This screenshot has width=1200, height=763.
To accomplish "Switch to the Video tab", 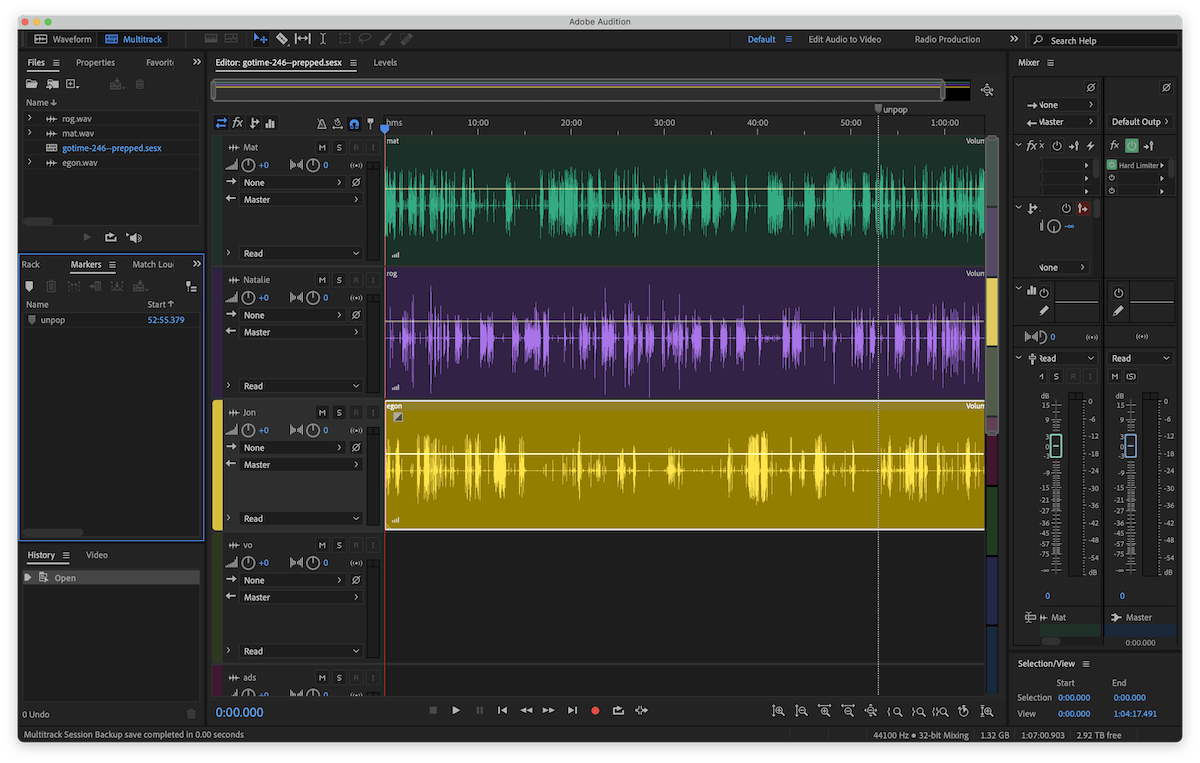I will pos(97,555).
